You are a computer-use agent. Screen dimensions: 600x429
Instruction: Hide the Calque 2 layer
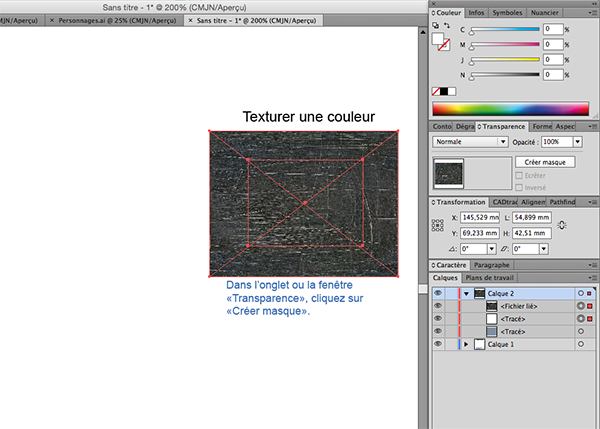point(438,293)
